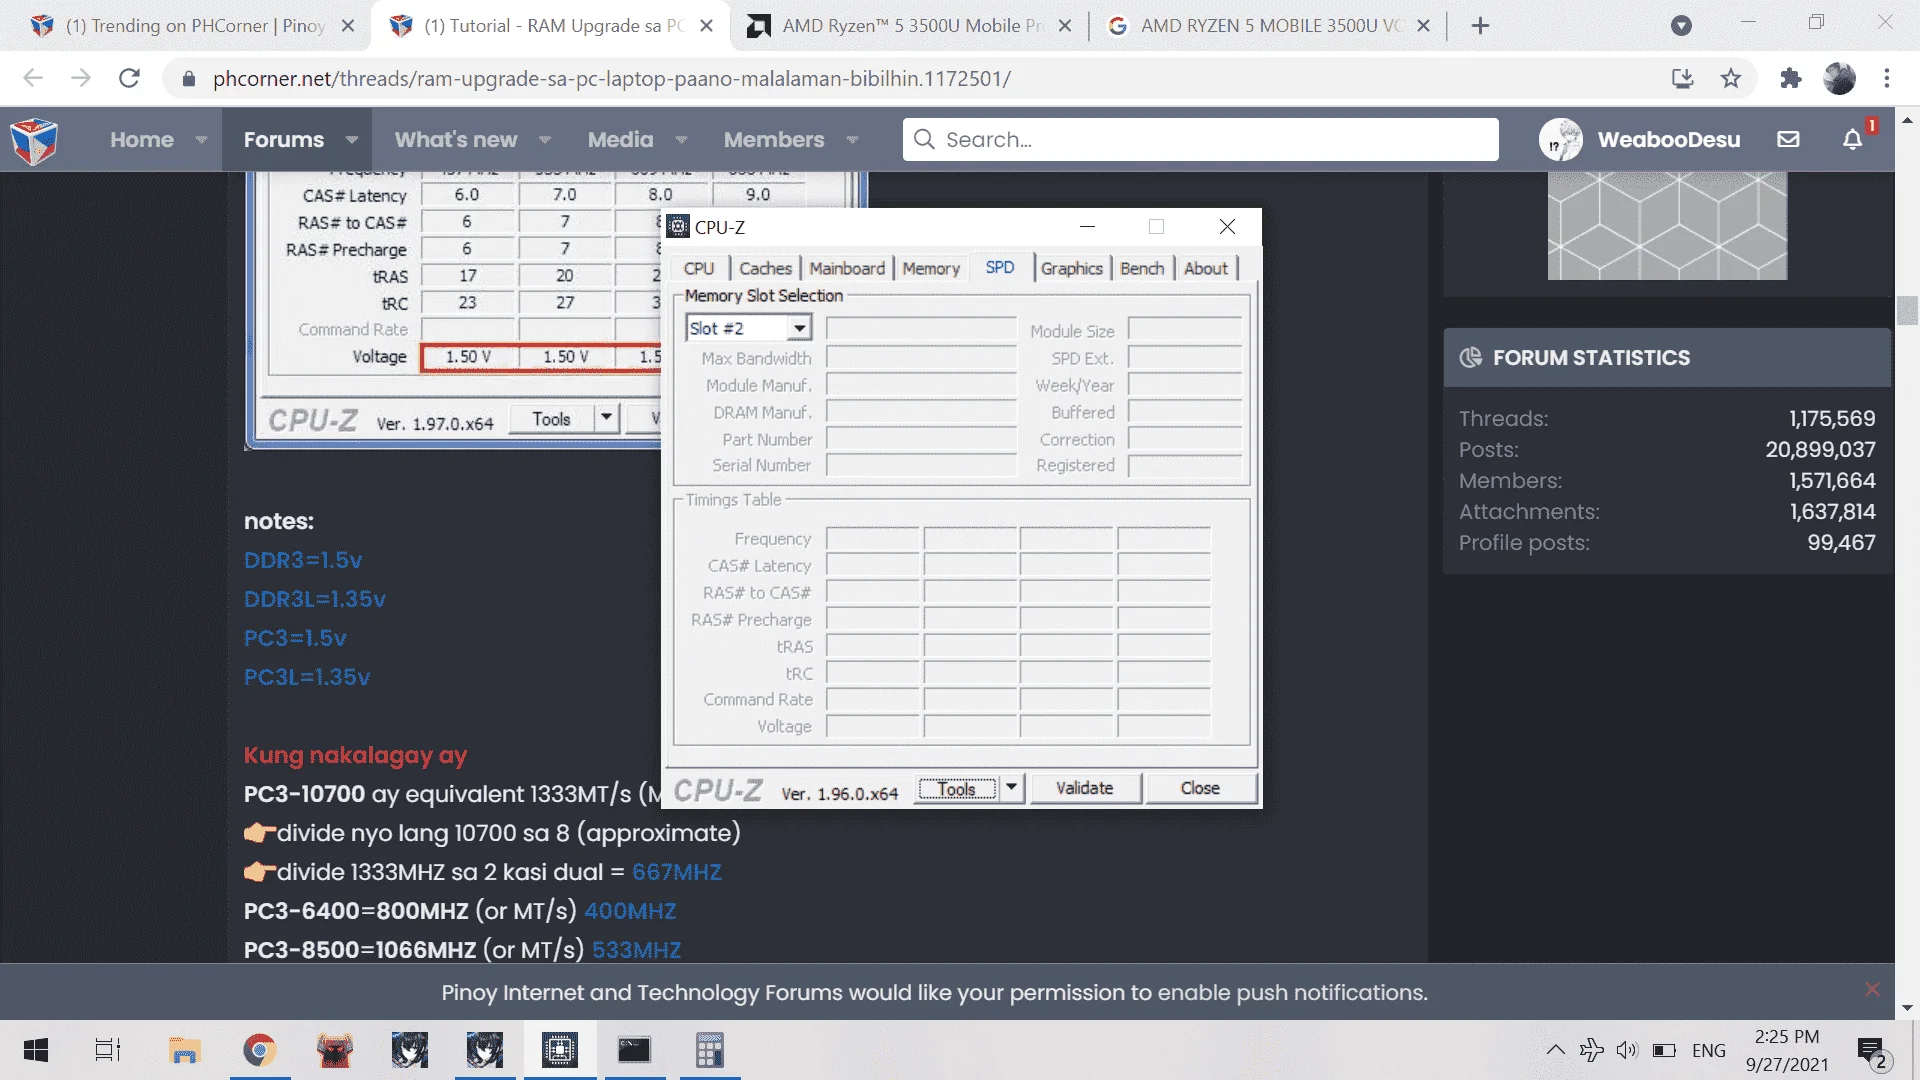Open File Explorer from the taskbar

pyautogui.click(x=184, y=1050)
